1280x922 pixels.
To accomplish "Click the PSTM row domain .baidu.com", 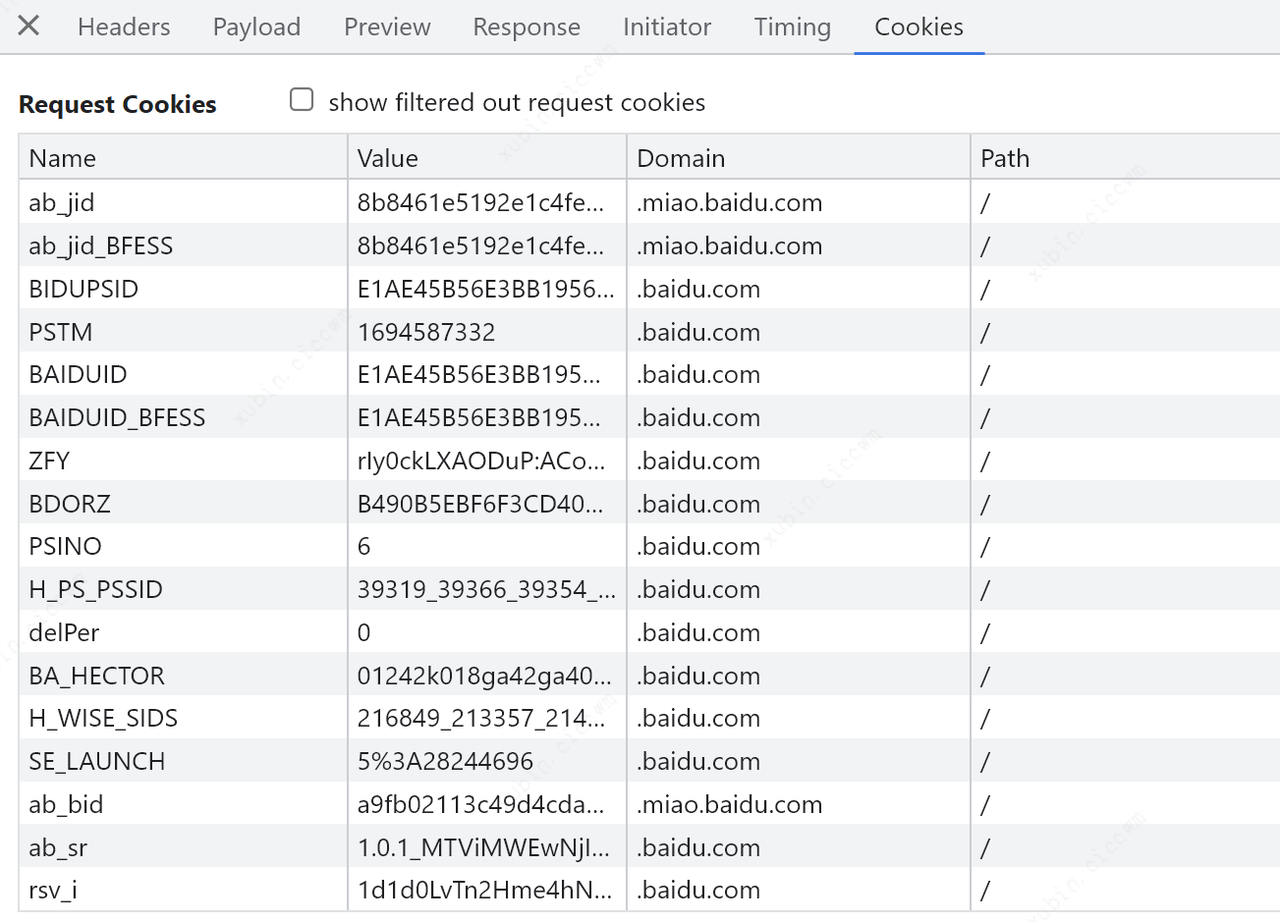I will click(698, 332).
